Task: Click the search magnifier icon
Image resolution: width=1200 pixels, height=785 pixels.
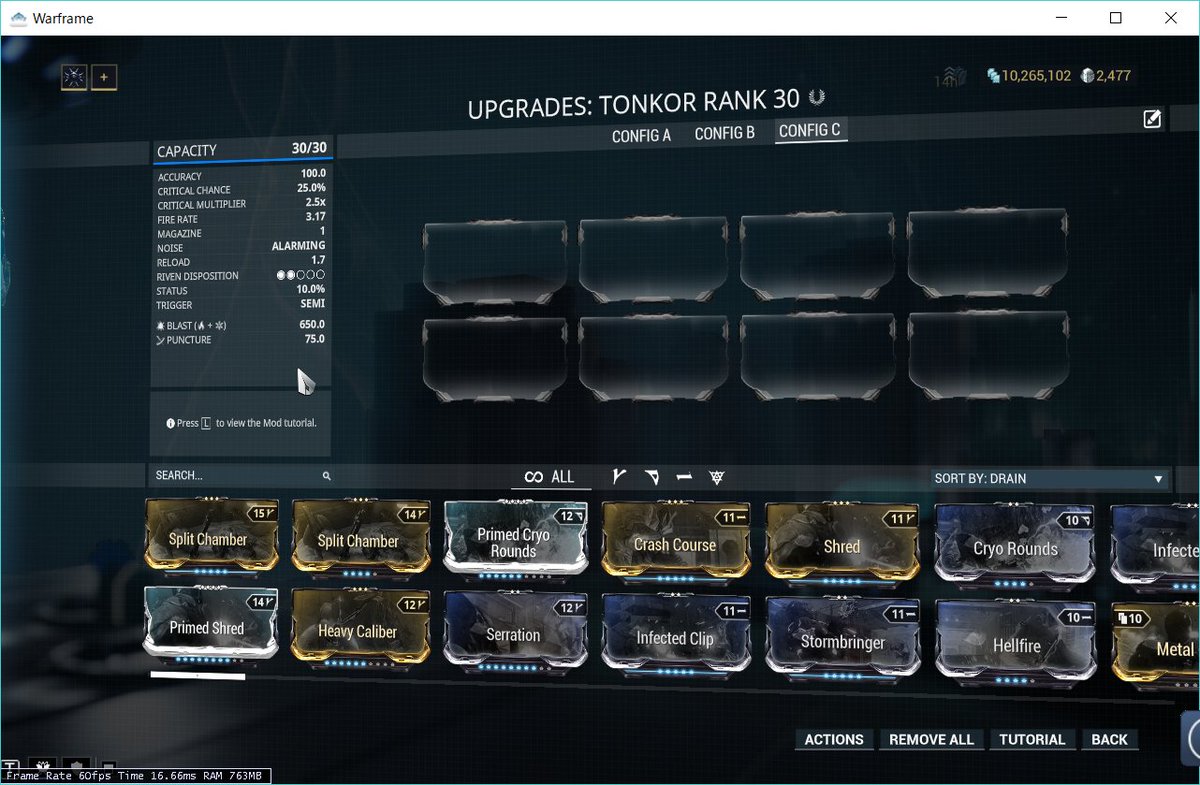Action: click(326, 476)
